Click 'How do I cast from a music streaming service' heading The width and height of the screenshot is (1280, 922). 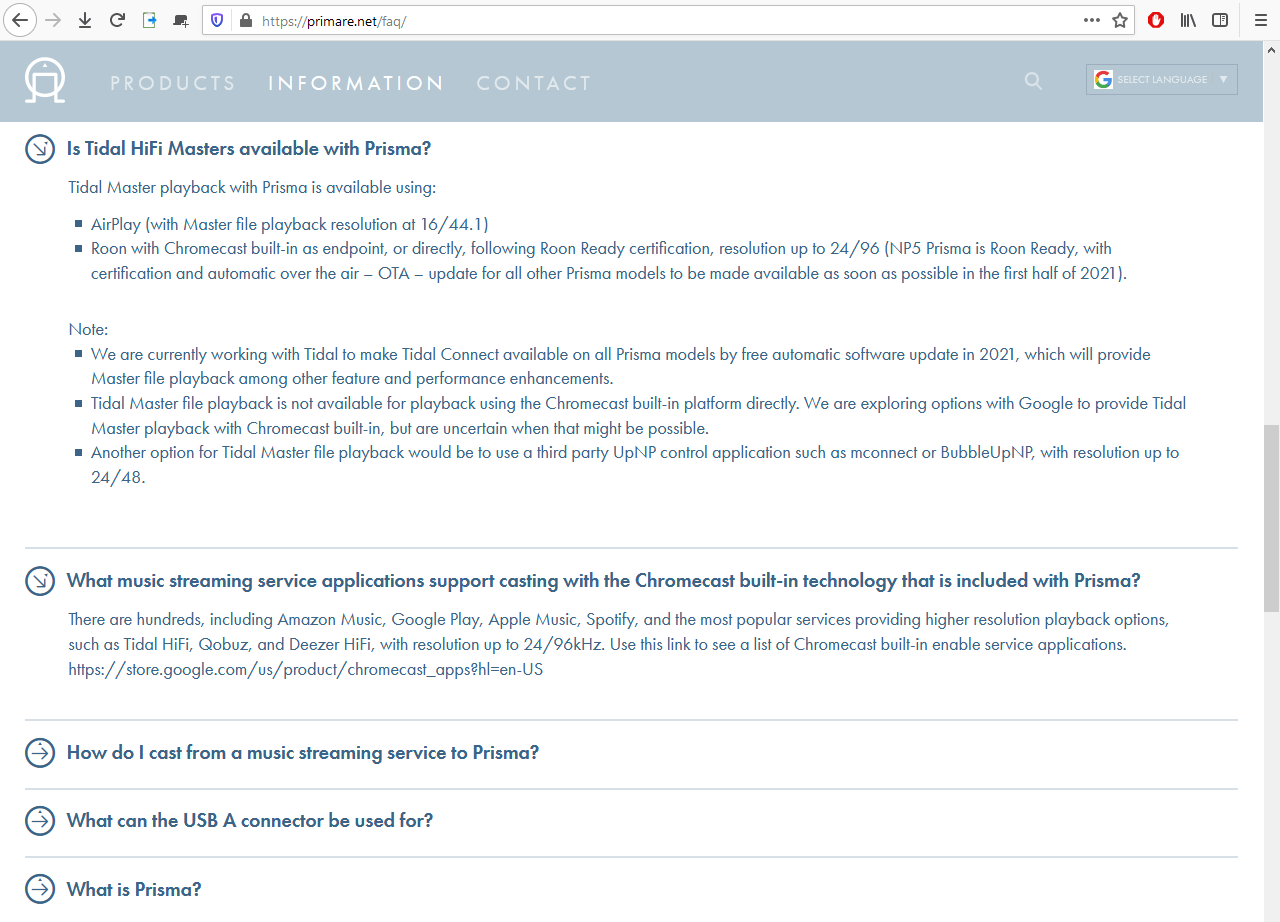[x=303, y=753]
